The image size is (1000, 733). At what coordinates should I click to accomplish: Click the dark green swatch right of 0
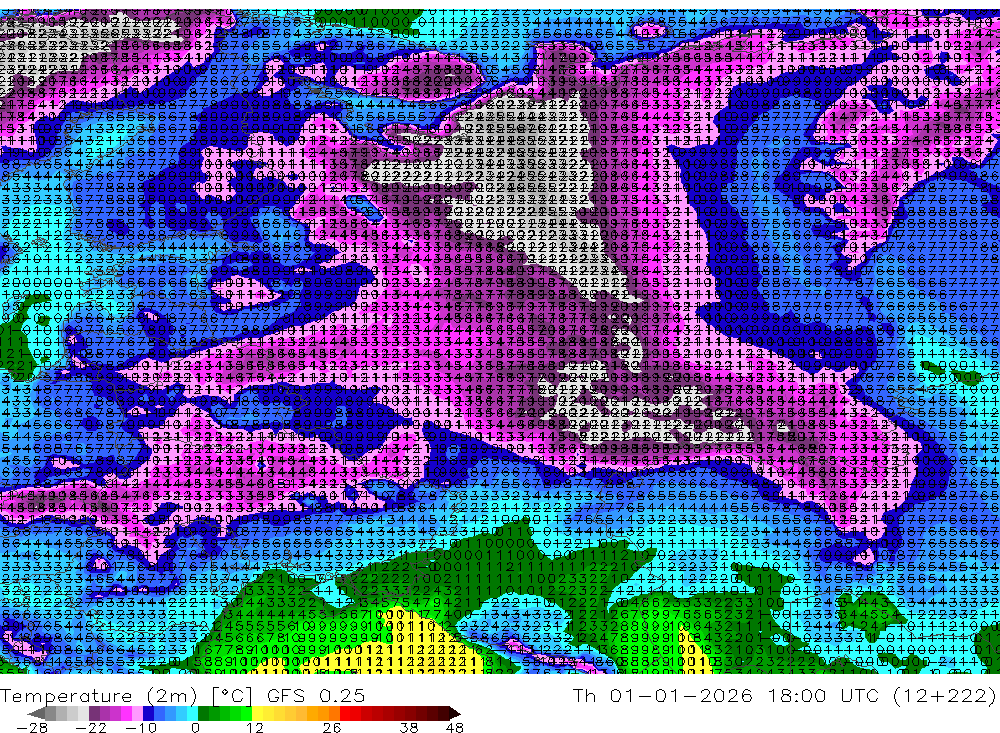click(x=203, y=713)
